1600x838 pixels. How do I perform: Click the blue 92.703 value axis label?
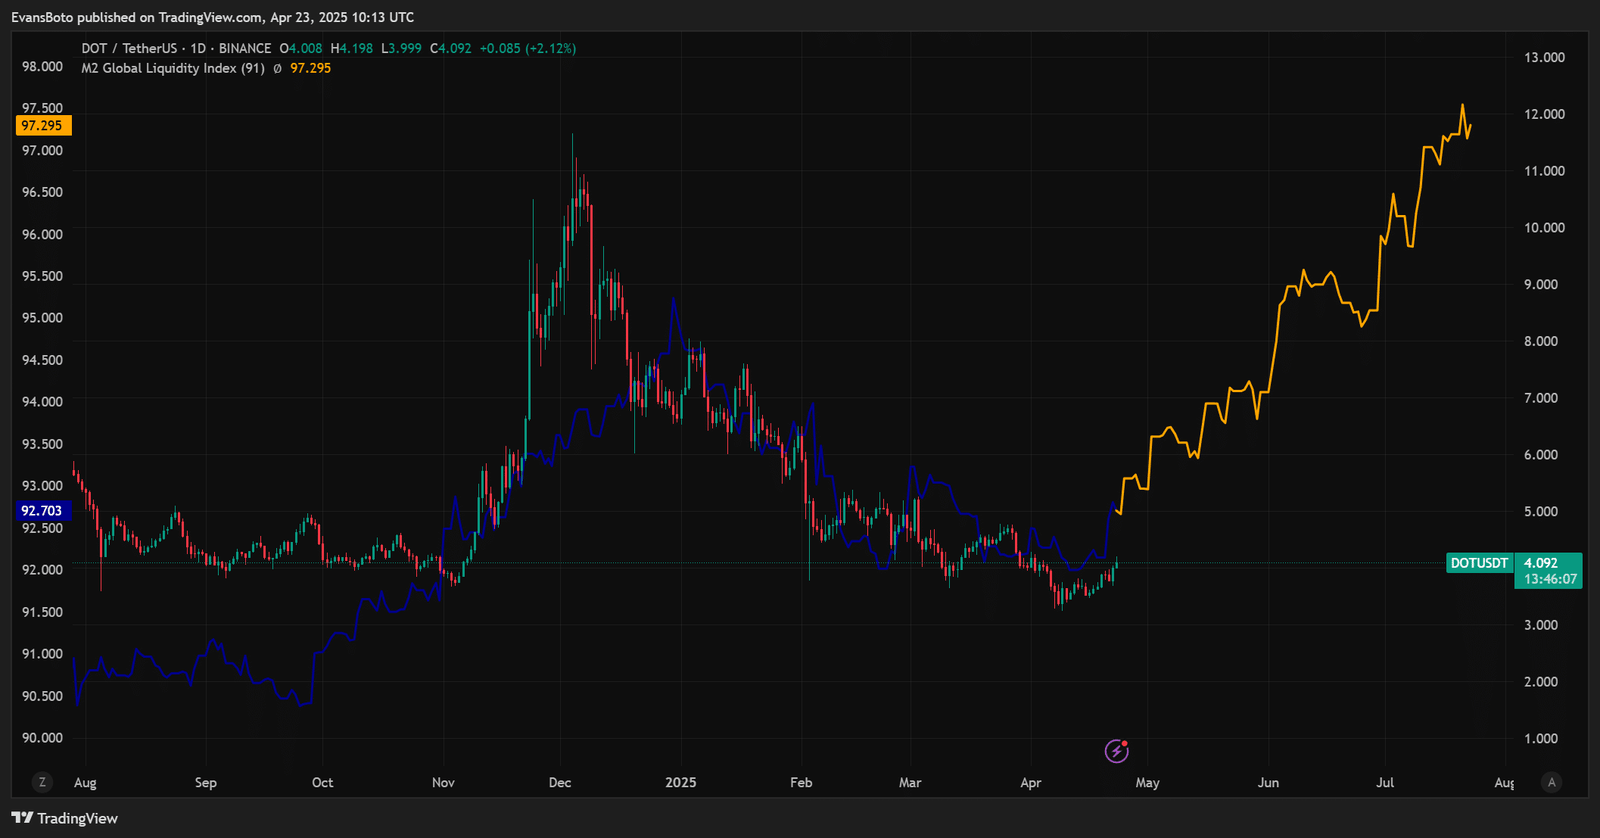pos(42,511)
